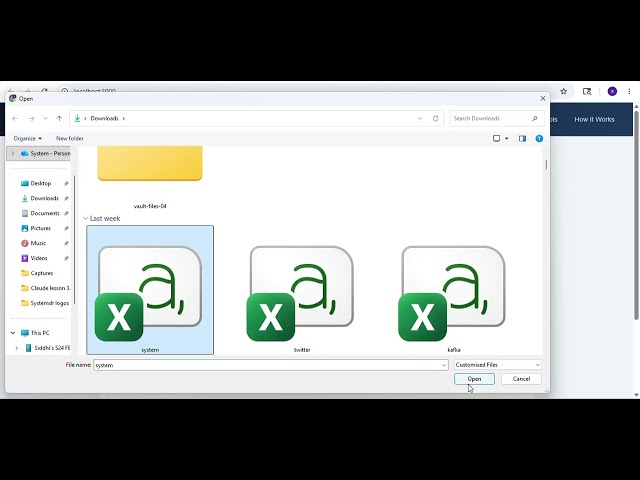Click the pin icon next to Pictures

click(x=66, y=228)
